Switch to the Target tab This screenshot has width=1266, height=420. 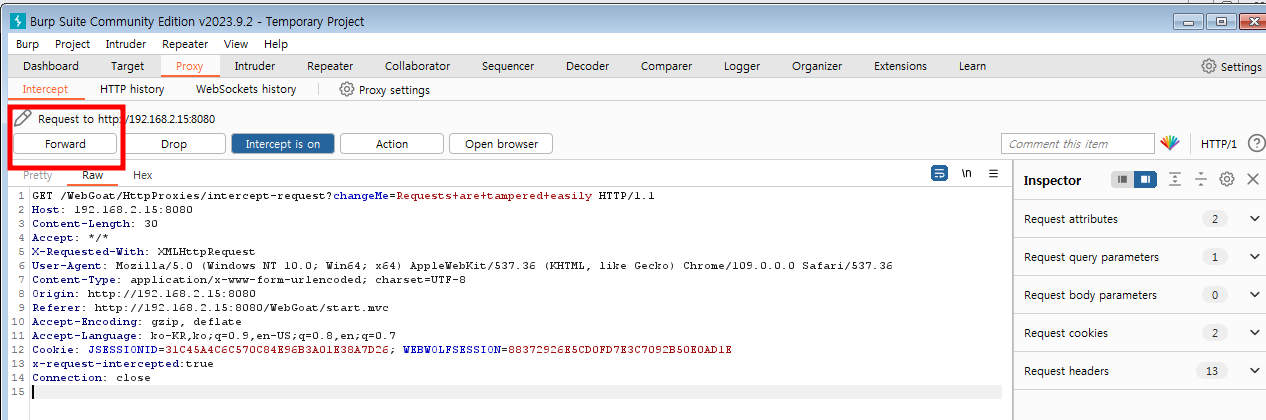coord(127,66)
